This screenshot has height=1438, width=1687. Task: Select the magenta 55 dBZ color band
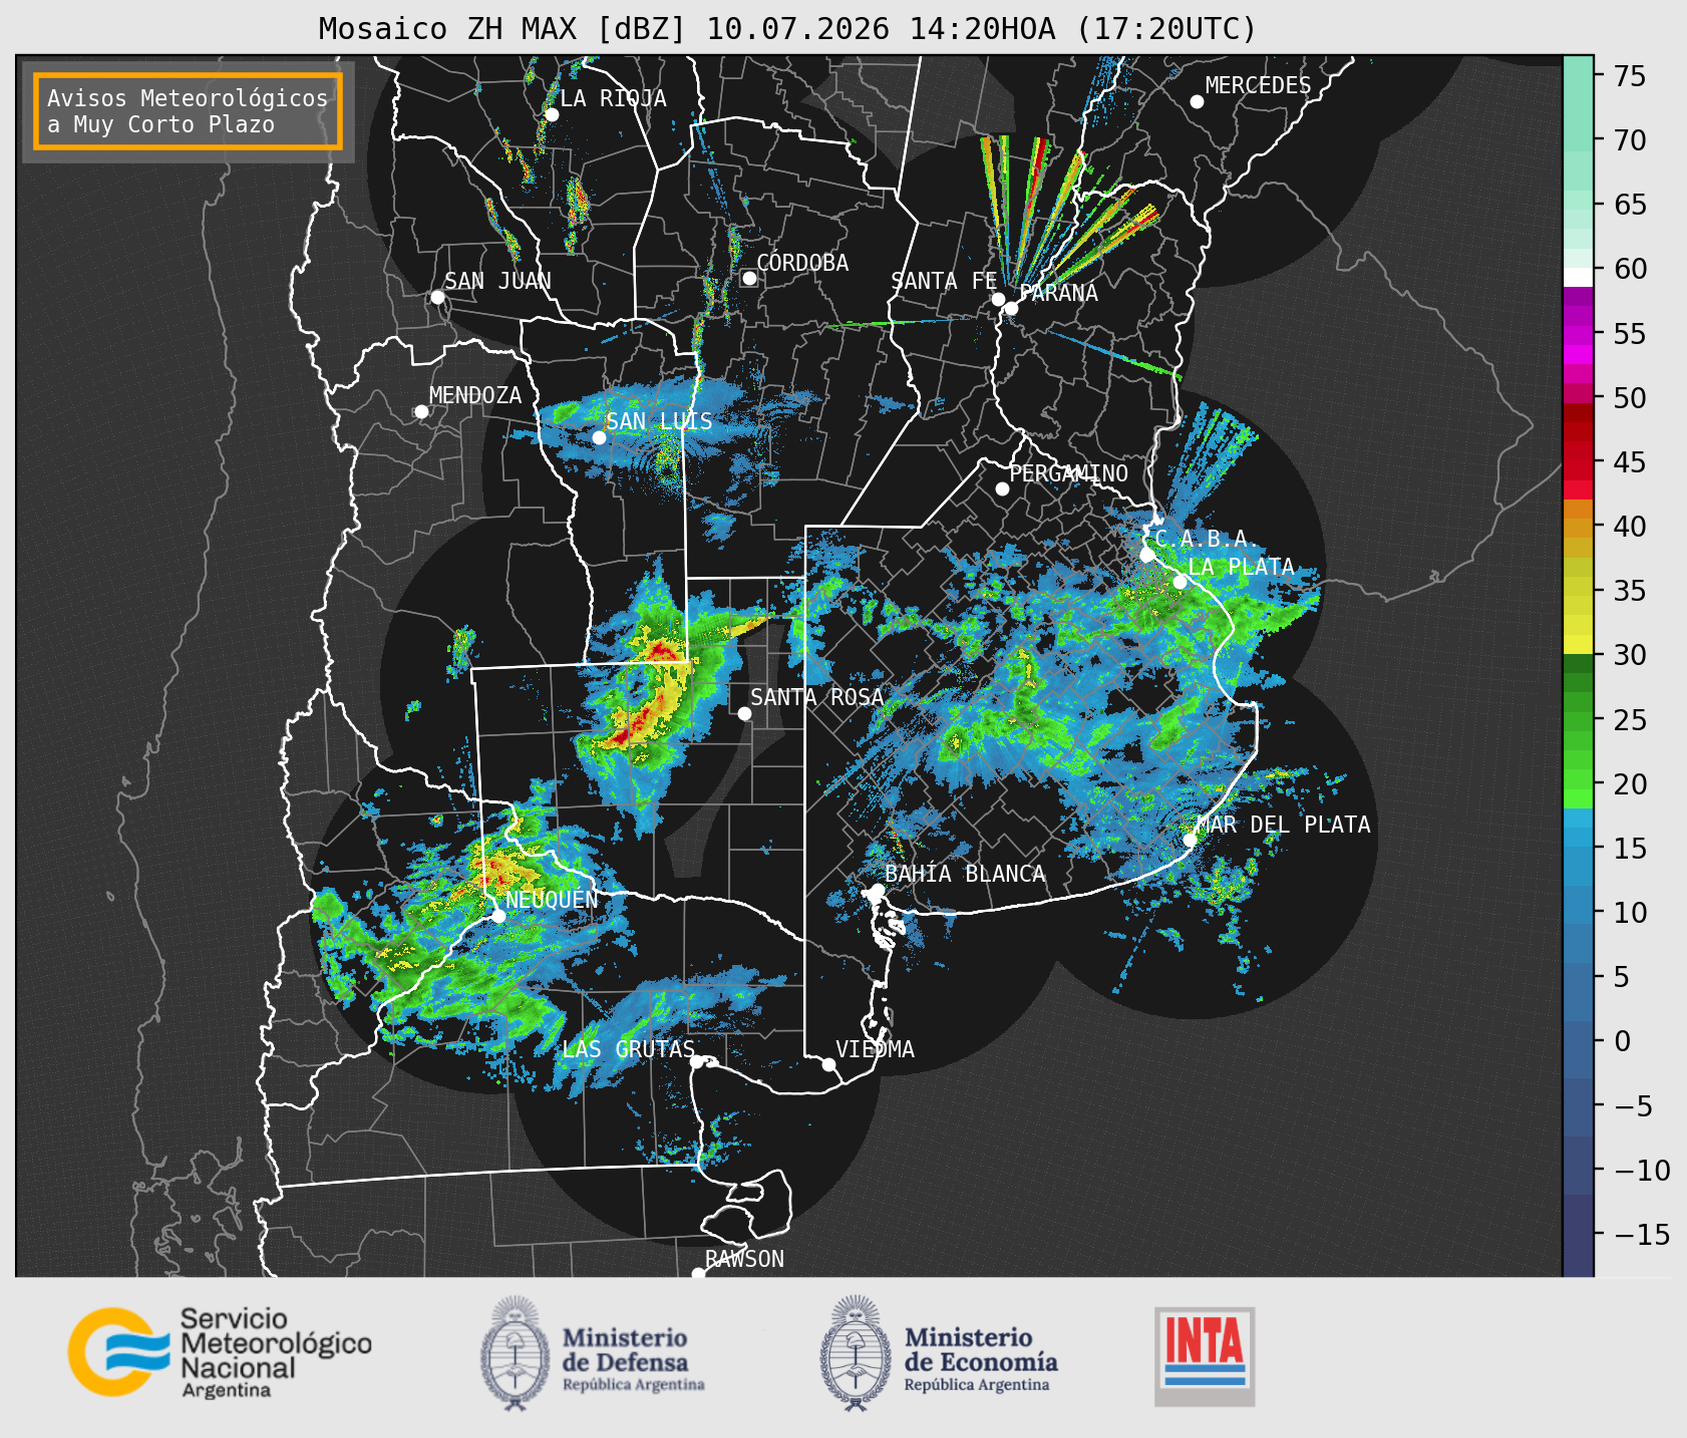pos(1577,333)
